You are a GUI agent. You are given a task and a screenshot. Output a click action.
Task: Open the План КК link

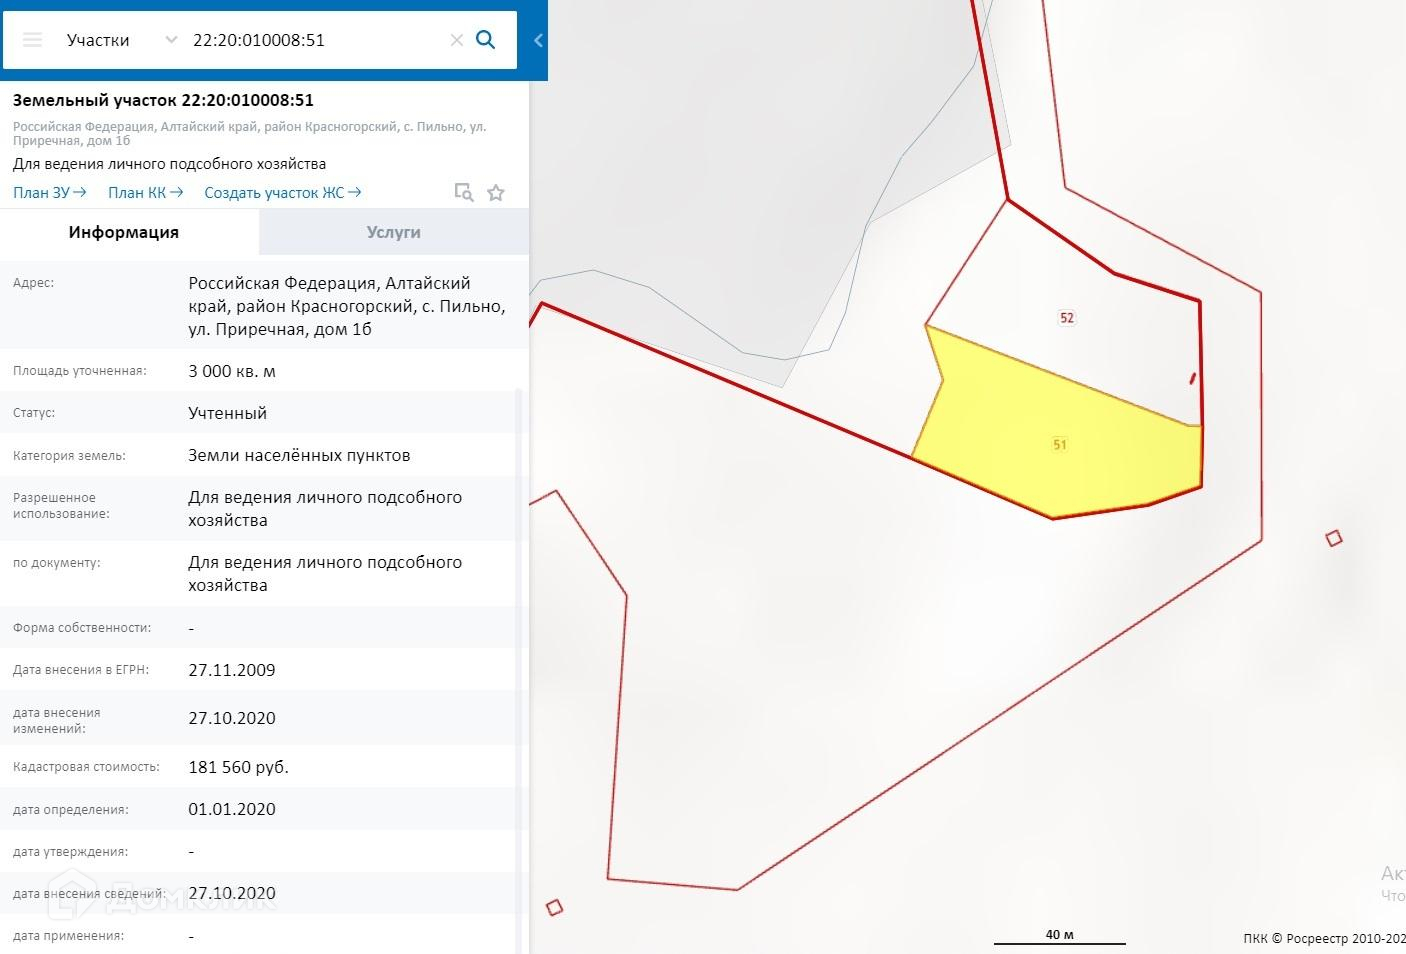pyautogui.click(x=146, y=192)
